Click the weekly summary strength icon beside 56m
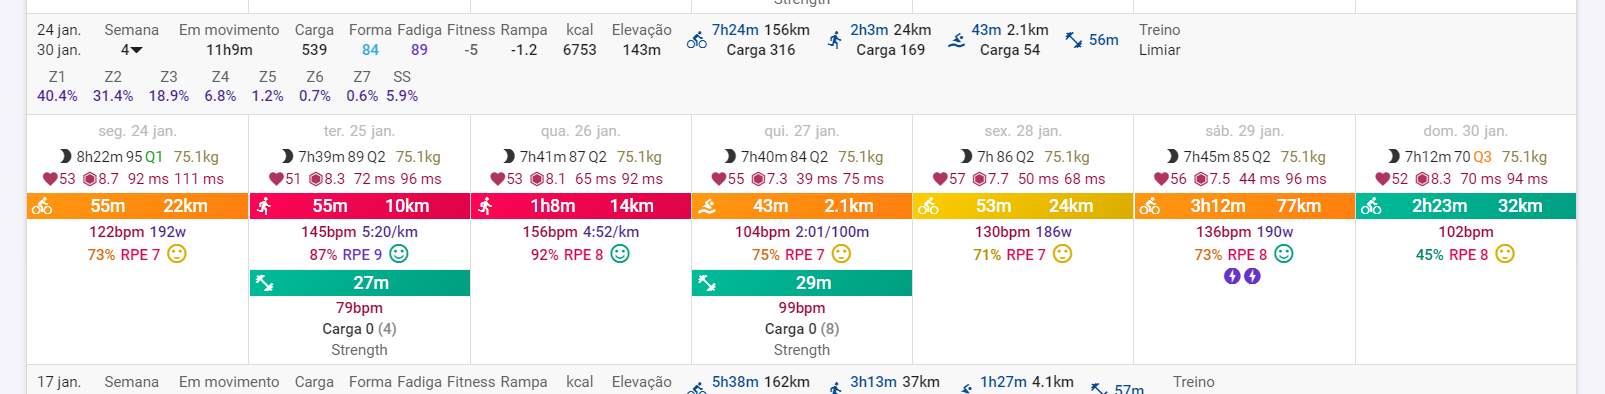Viewport: 1605px width, 394px height. 1073,40
